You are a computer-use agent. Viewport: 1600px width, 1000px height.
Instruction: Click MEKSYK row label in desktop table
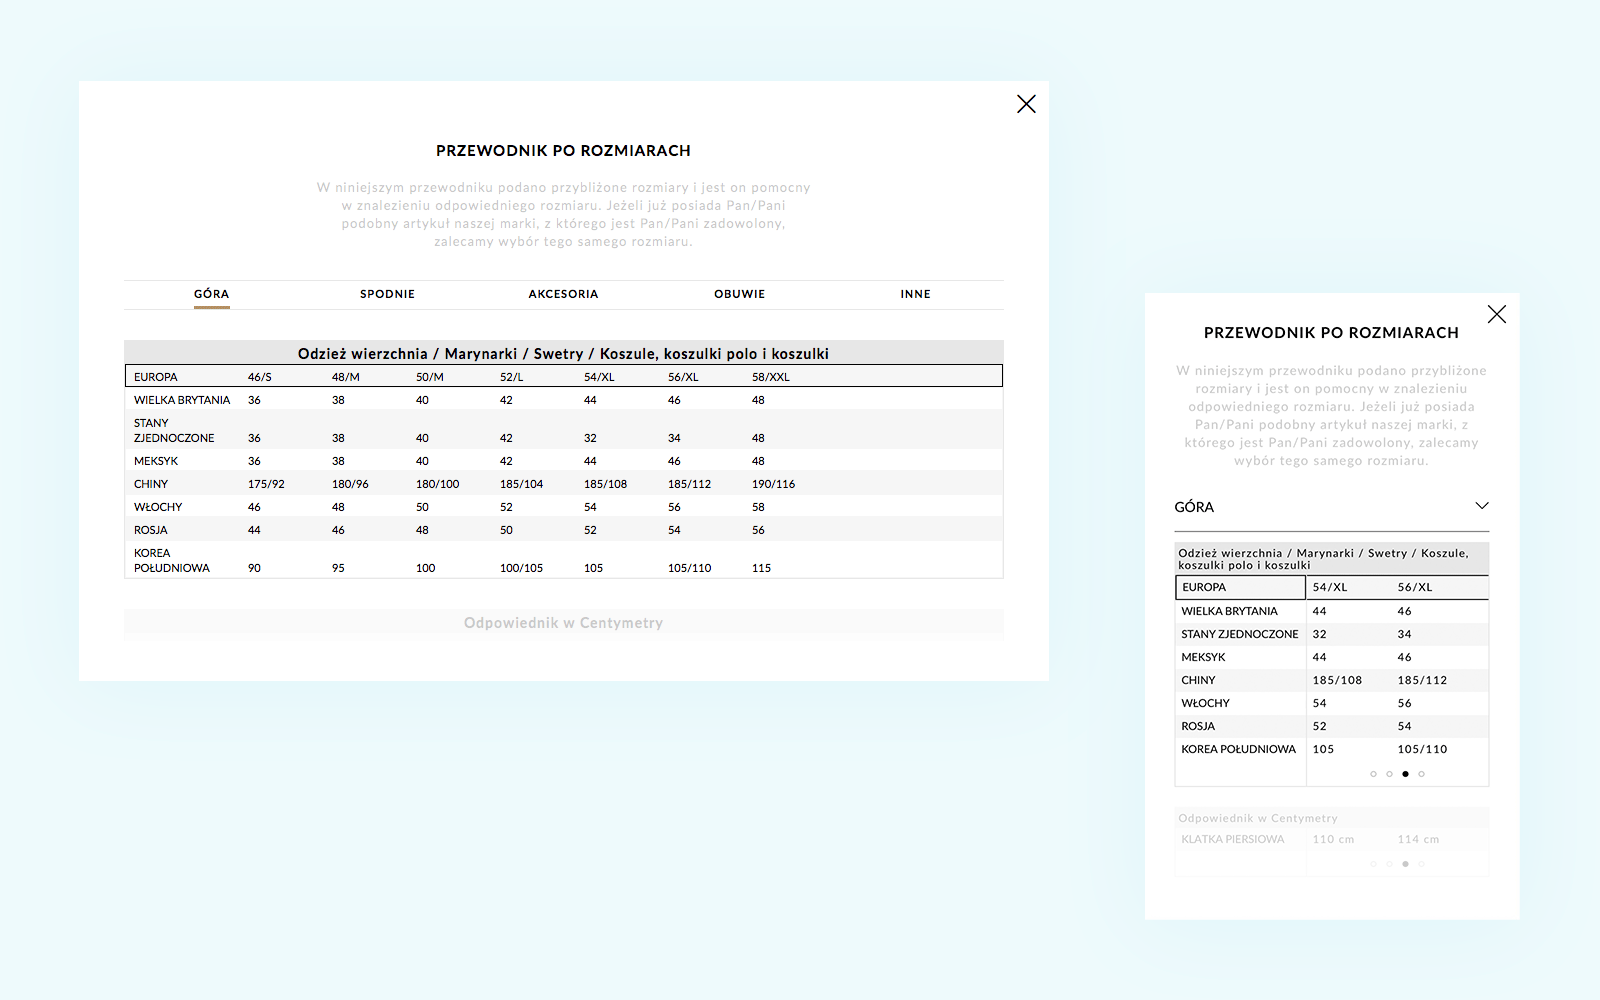point(156,461)
